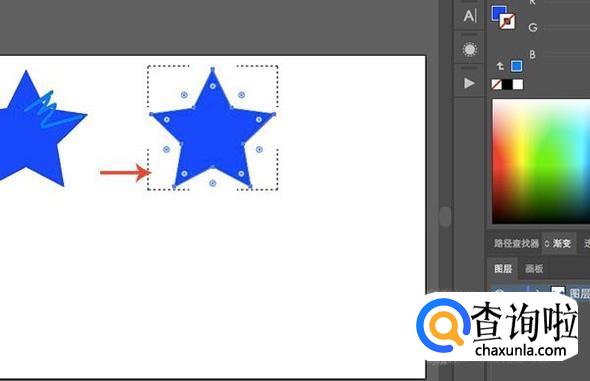Open the Actions panel play icon
This screenshot has height=381, width=590.
[469, 83]
